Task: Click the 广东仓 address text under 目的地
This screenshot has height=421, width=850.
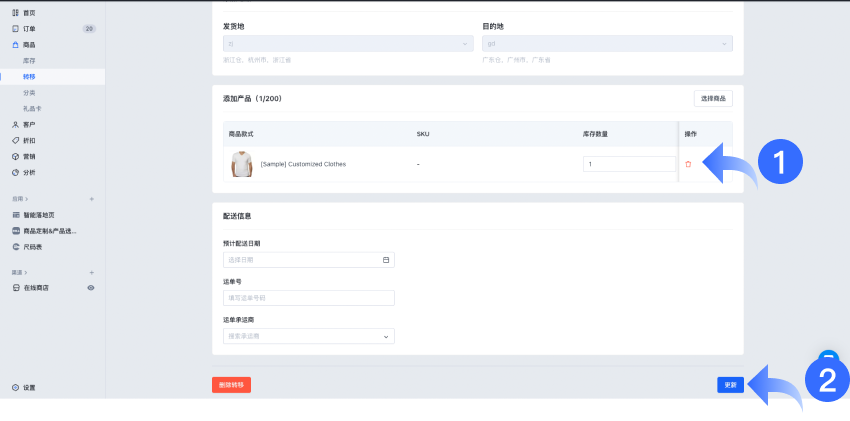Action: tap(516, 60)
